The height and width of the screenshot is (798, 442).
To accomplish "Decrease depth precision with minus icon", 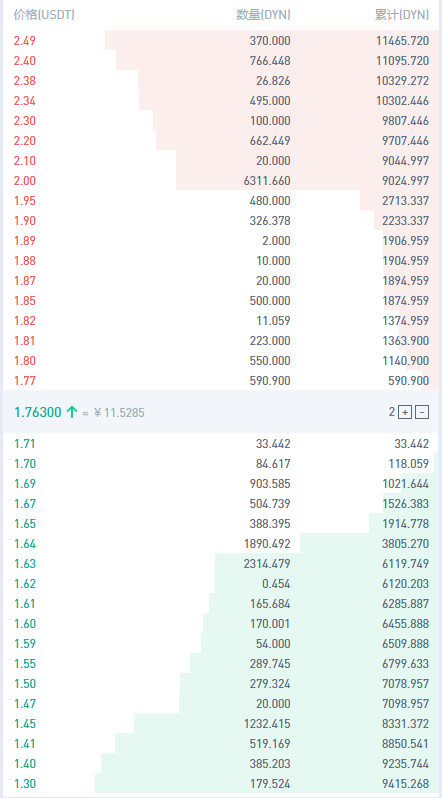I will (x=422, y=412).
